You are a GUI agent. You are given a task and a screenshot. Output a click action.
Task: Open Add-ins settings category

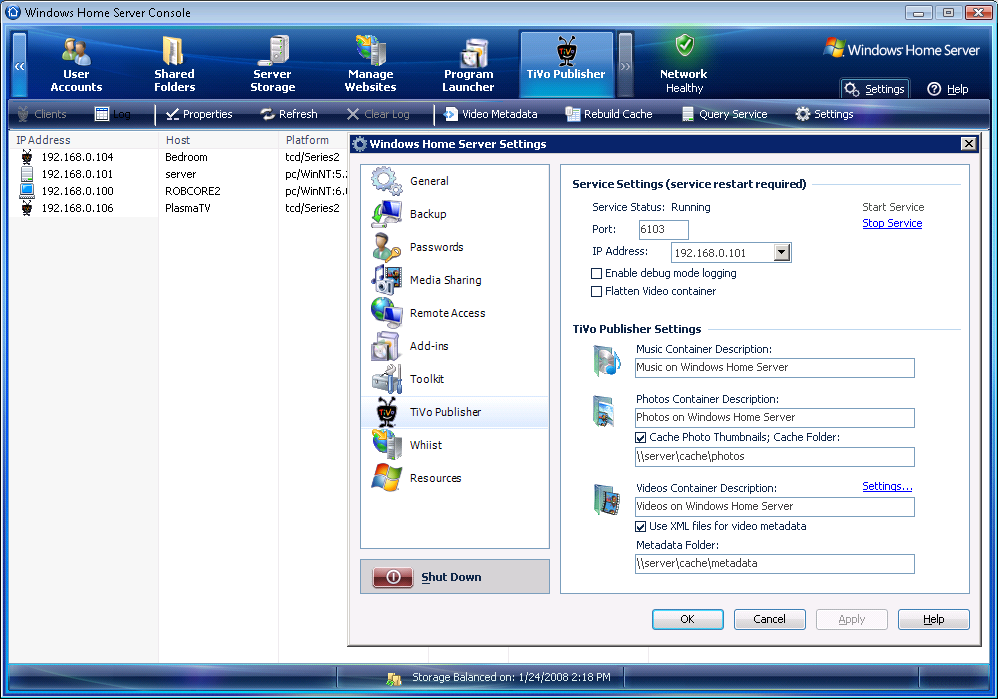[454, 346]
